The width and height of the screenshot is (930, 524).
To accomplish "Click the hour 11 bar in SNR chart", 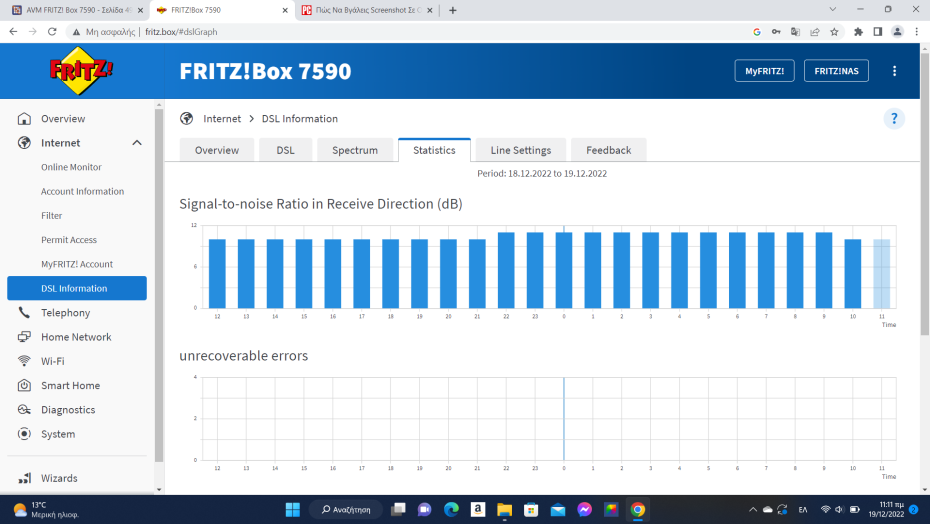I will pyautogui.click(x=881, y=274).
